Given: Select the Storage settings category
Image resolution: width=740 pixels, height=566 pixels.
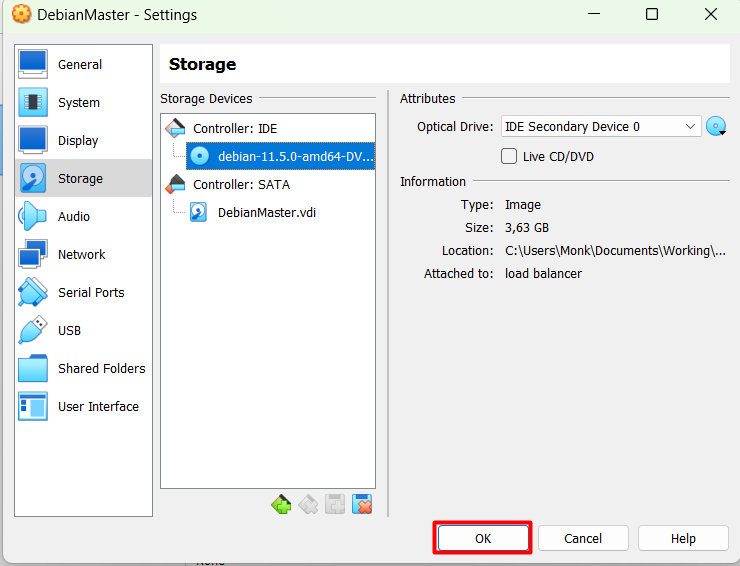Looking at the screenshot, I should pos(84,178).
